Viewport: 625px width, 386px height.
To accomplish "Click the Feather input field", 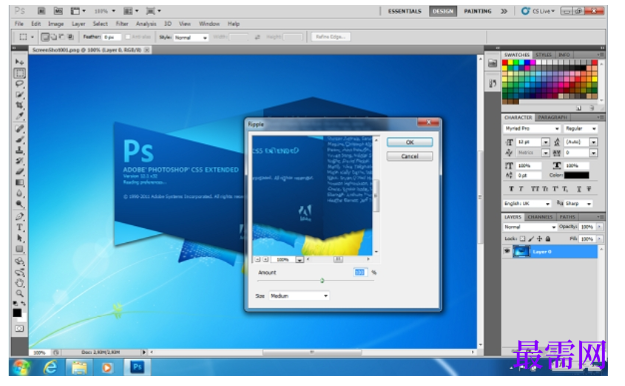I will [112, 37].
